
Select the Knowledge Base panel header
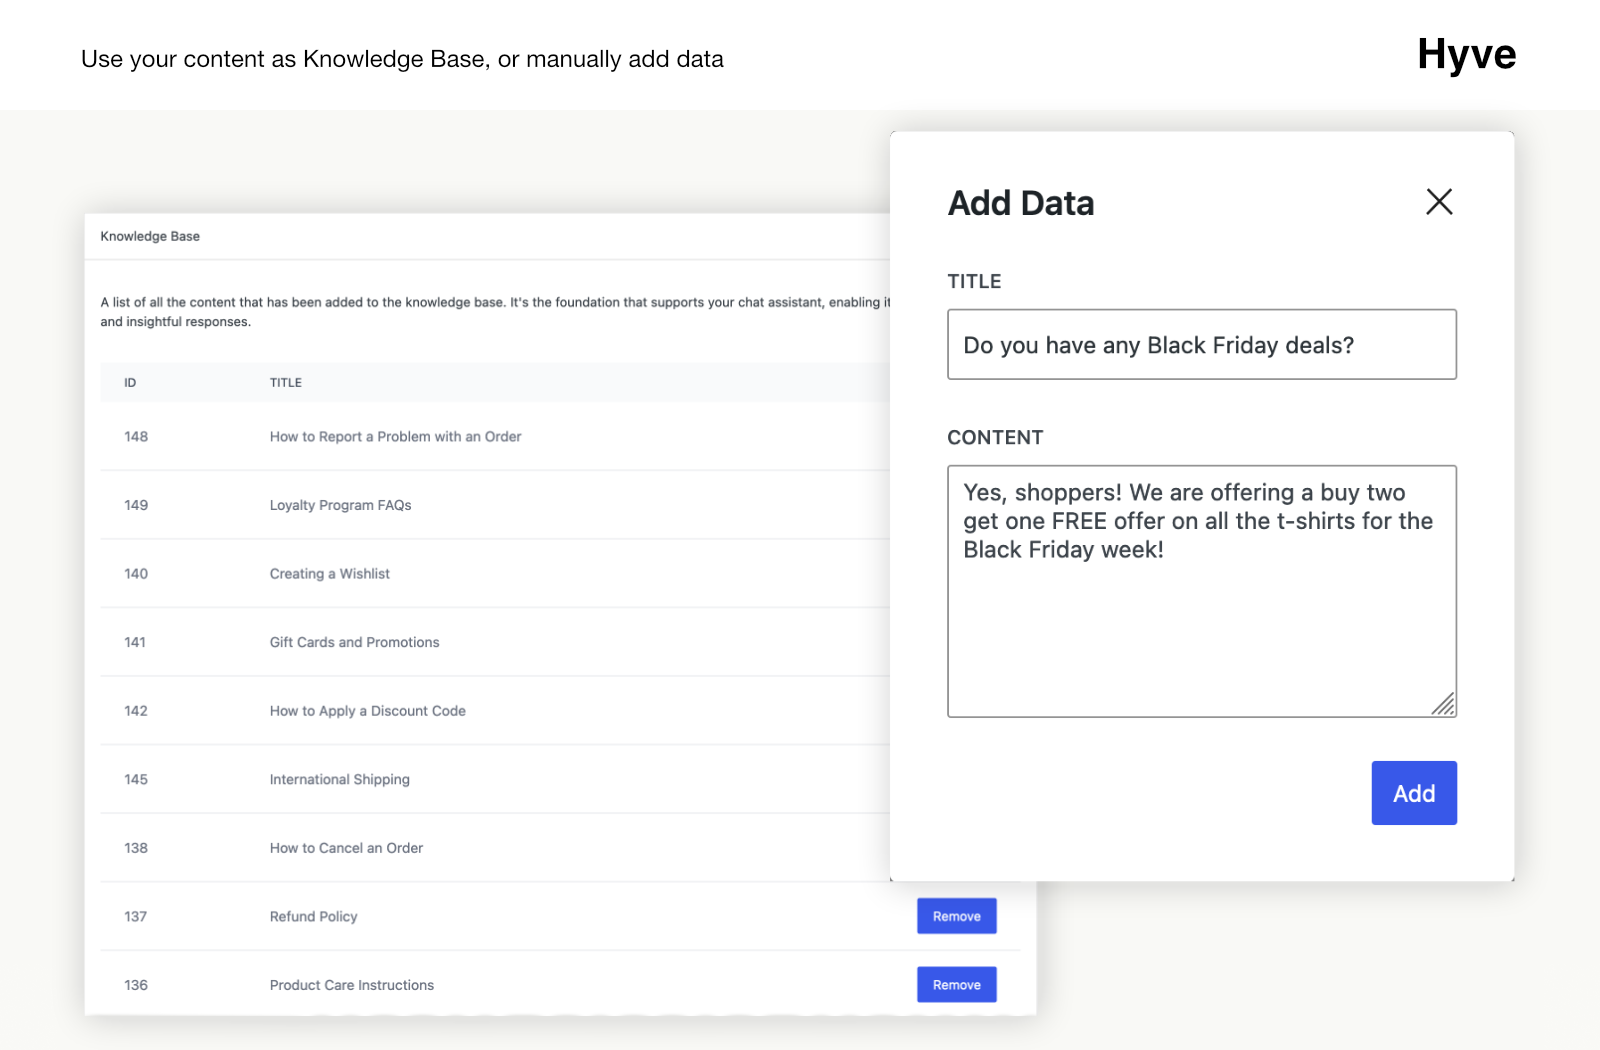click(150, 237)
